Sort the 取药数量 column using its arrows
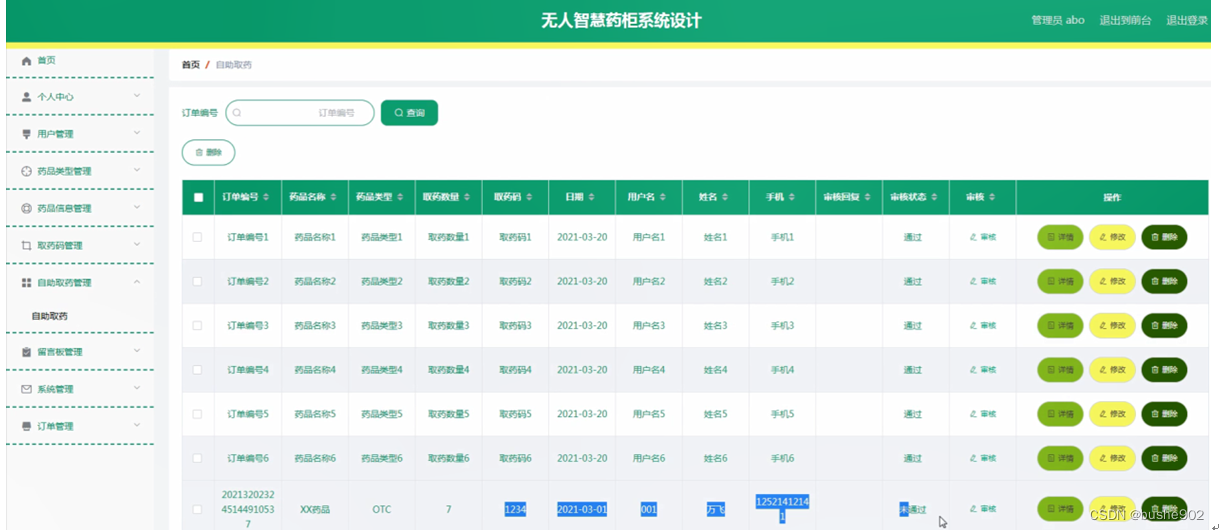 pyautogui.click(x=467, y=198)
